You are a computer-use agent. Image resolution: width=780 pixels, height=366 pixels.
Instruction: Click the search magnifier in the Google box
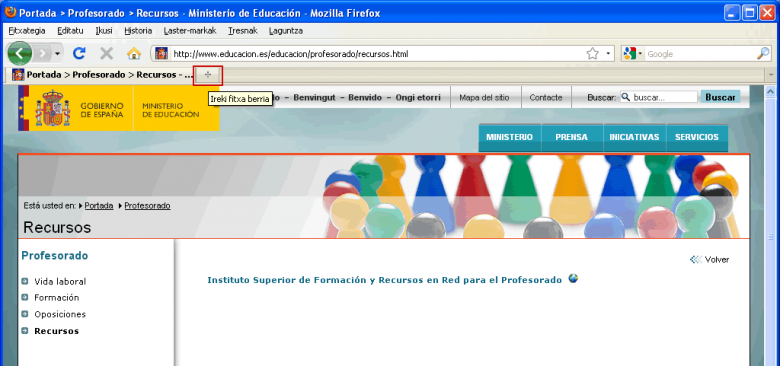click(763, 54)
